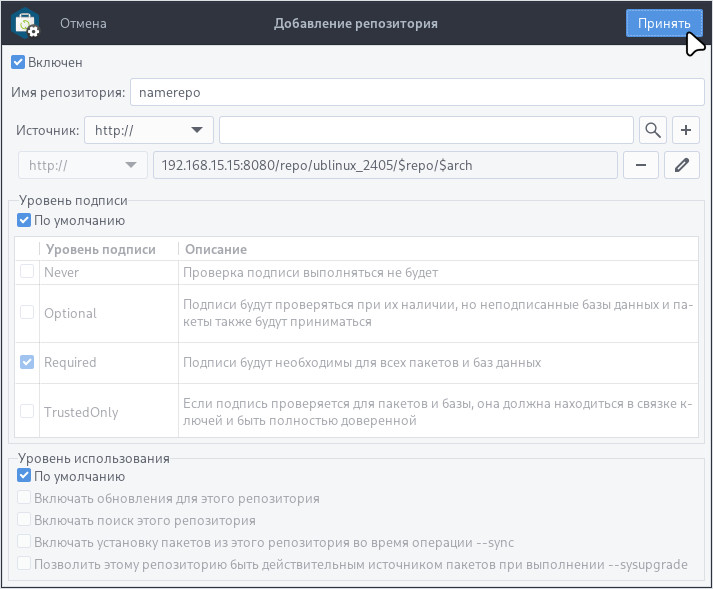Click the Описание column header
The width and height of the screenshot is (713, 589).
[216, 249]
